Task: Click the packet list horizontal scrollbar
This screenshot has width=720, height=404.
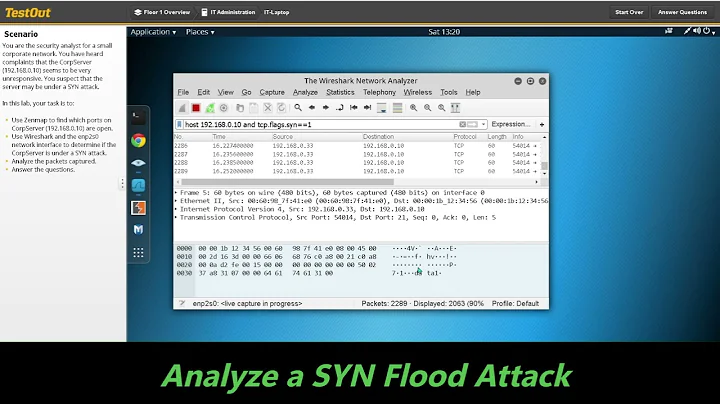Action: 287,182
